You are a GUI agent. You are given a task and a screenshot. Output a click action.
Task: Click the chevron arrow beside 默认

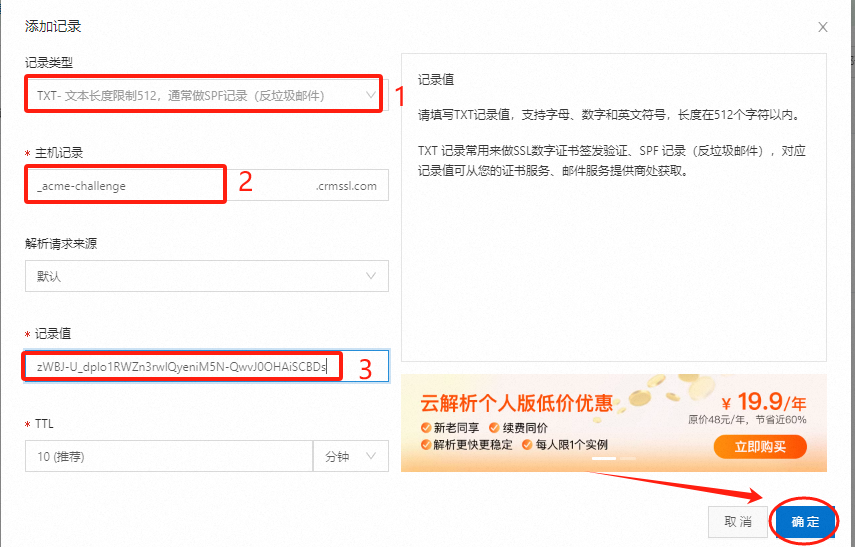click(371, 276)
